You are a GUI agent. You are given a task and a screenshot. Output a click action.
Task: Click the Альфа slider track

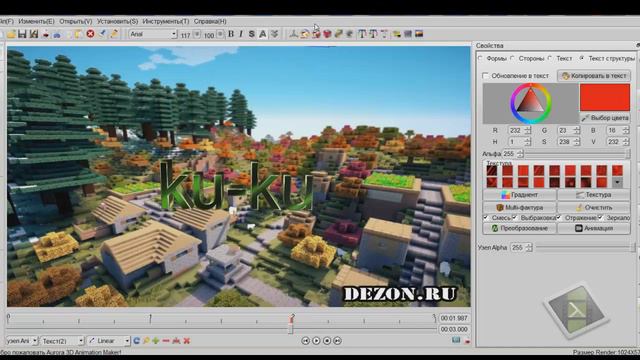point(577,154)
